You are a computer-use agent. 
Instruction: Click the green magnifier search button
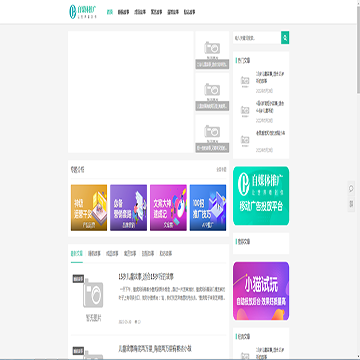click(x=285, y=38)
